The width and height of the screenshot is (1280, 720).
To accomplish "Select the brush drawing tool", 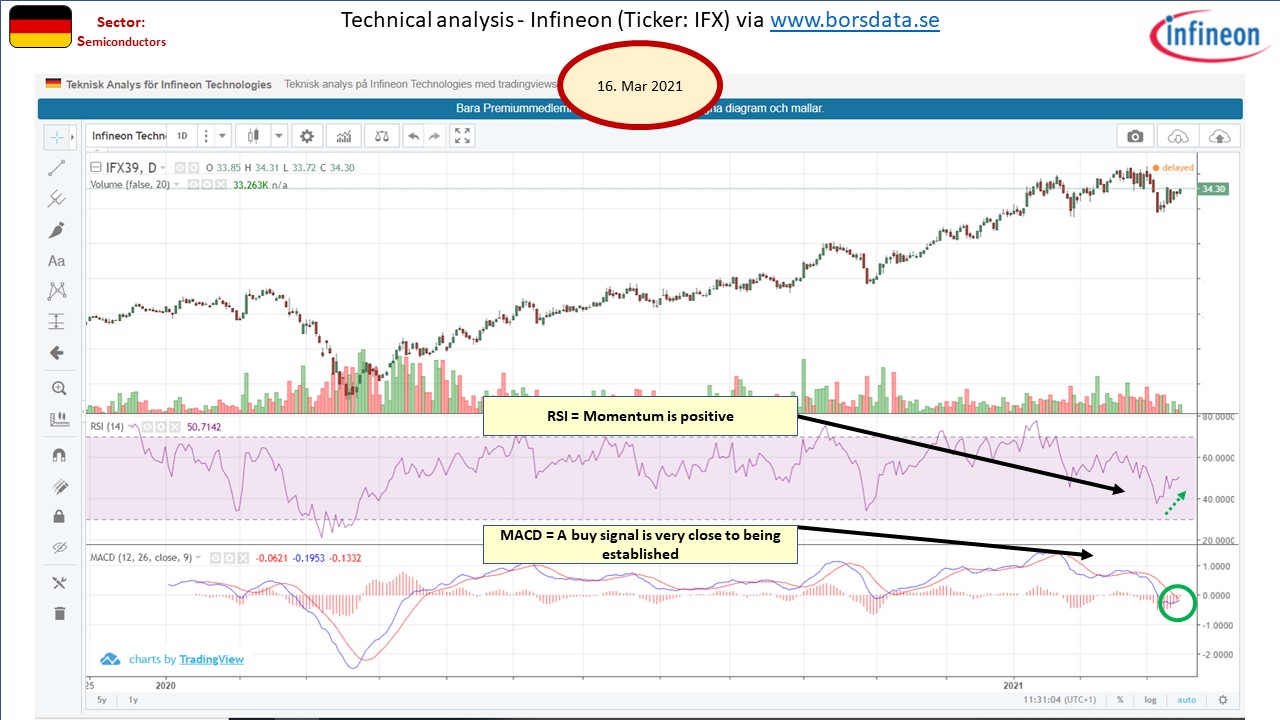I will click(57, 230).
